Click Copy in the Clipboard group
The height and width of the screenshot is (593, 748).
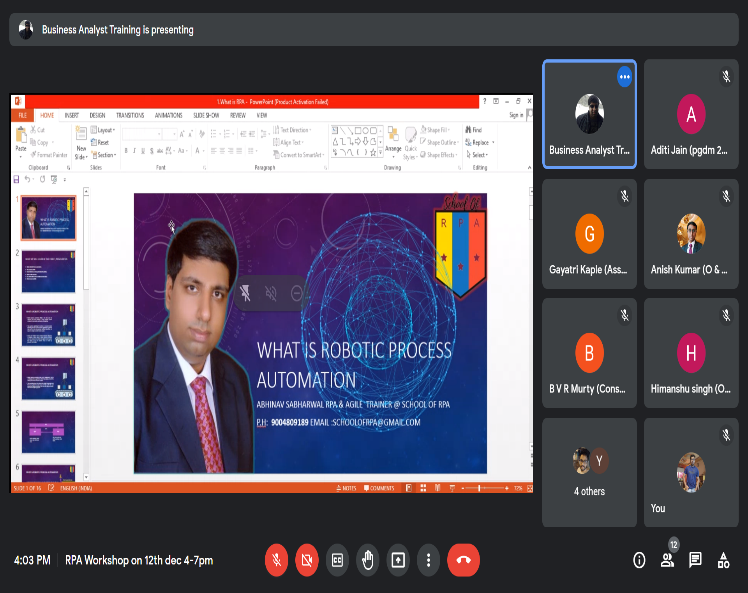click(x=40, y=142)
